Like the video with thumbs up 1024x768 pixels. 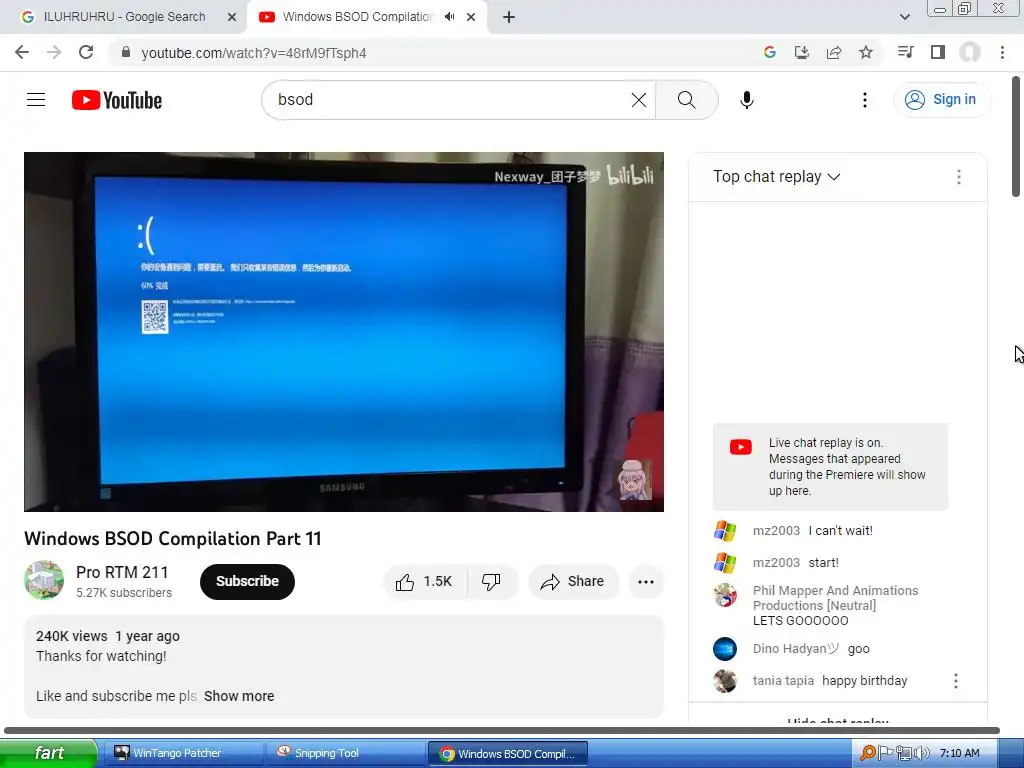pyautogui.click(x=424, y=581)
